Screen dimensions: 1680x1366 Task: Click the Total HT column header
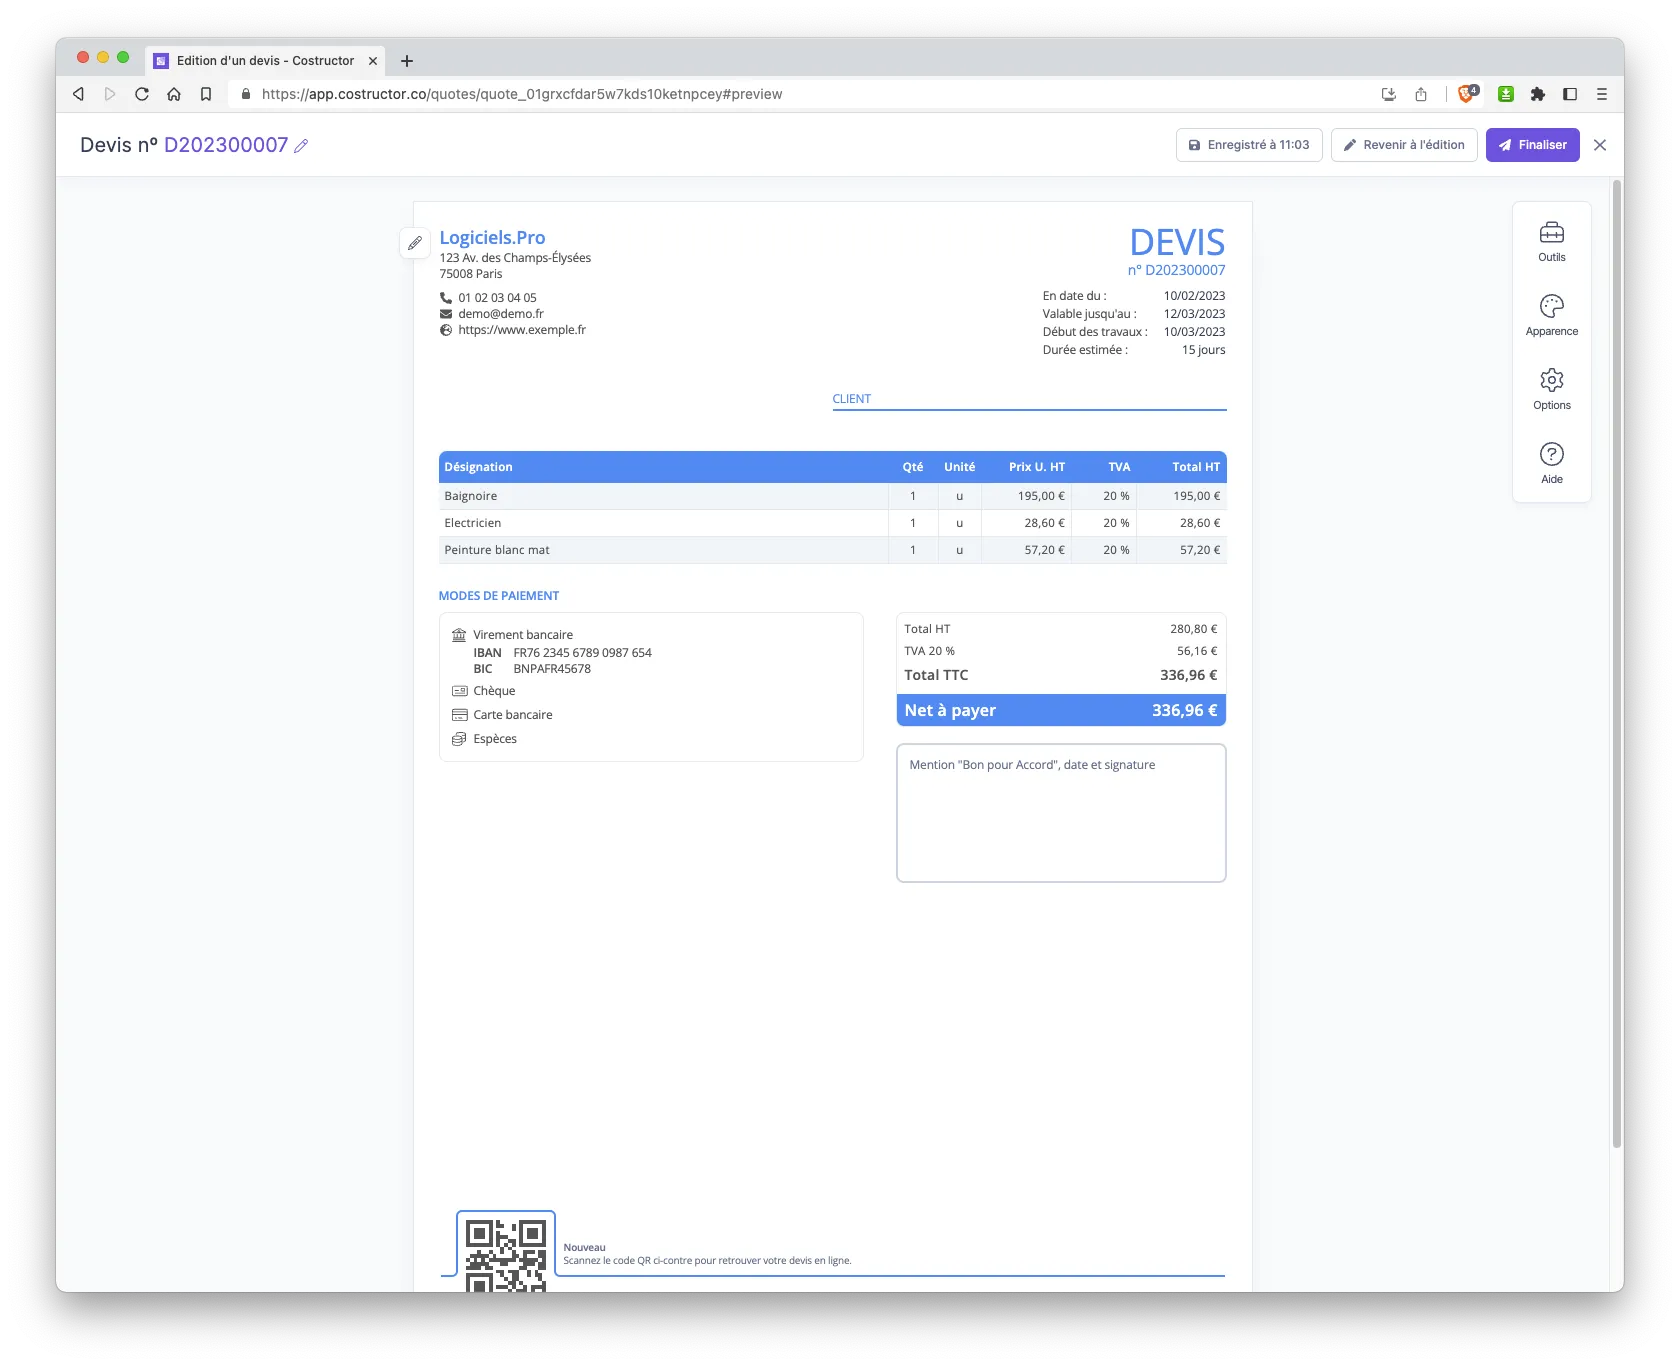pos(1196,467)
